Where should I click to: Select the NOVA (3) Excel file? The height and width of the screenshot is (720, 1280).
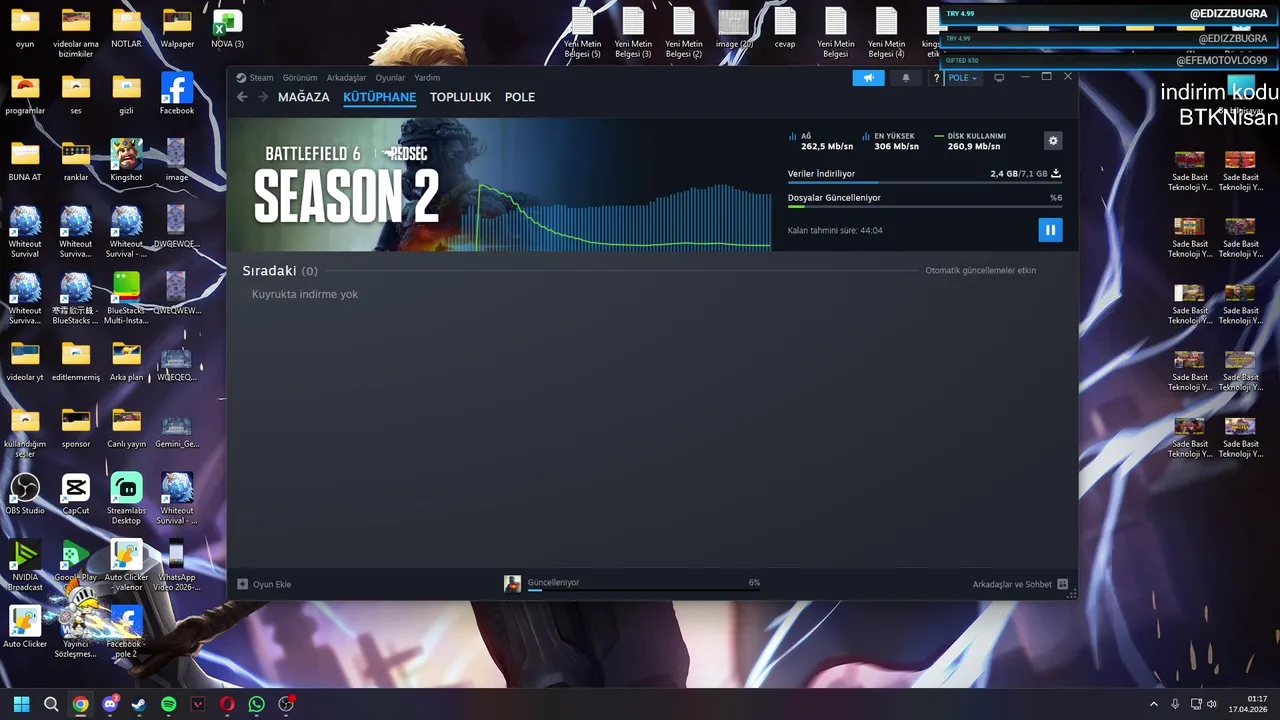(x=227, y=28)
